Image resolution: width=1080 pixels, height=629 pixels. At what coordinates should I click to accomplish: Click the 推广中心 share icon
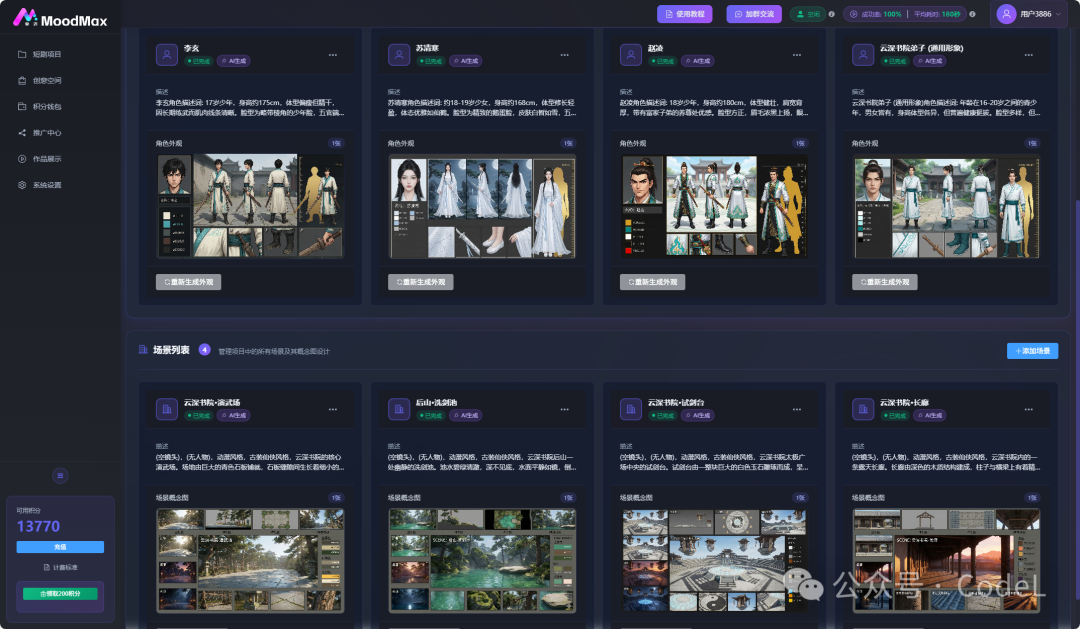click(22, 133)
